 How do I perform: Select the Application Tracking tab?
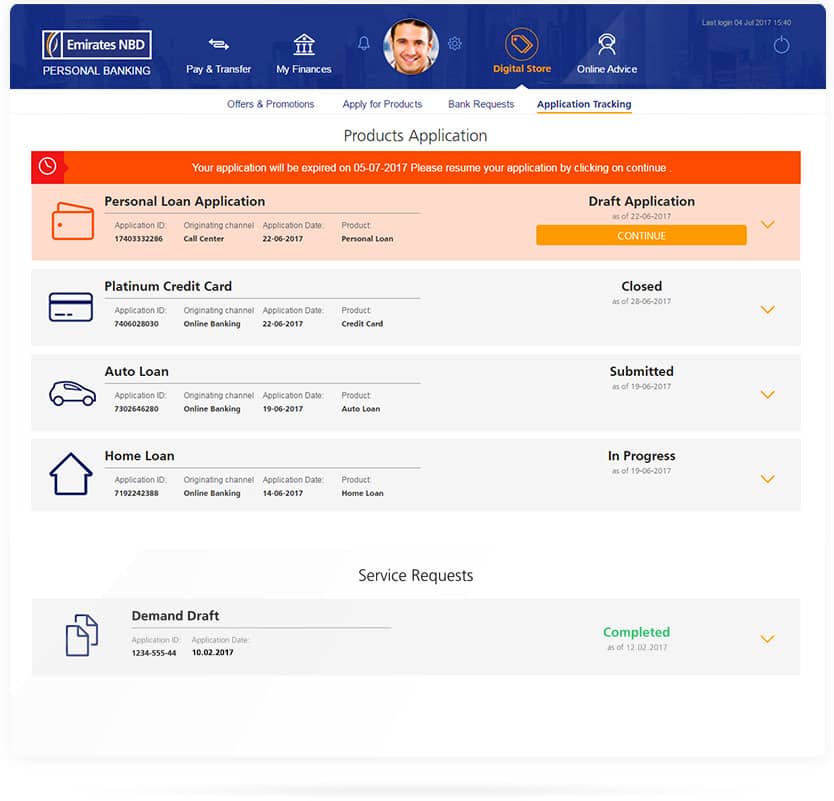(584, 104)
